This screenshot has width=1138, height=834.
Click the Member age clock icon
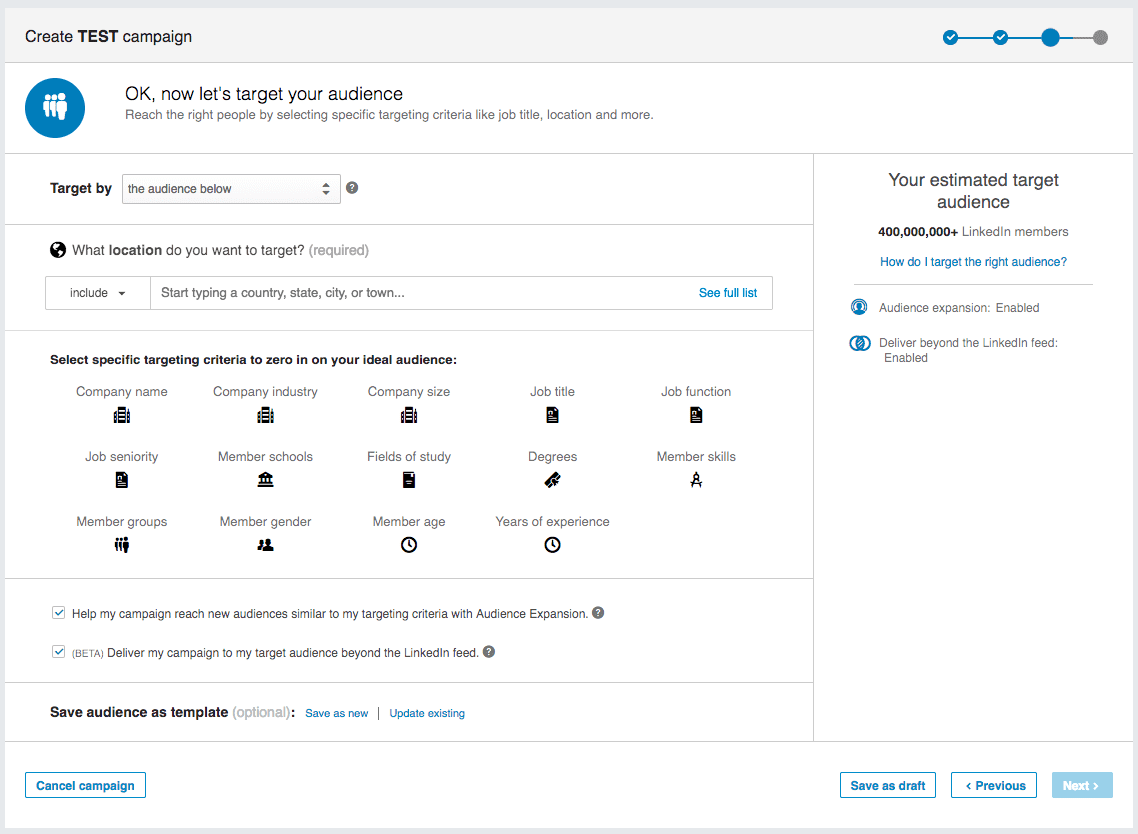coord(409,545)
